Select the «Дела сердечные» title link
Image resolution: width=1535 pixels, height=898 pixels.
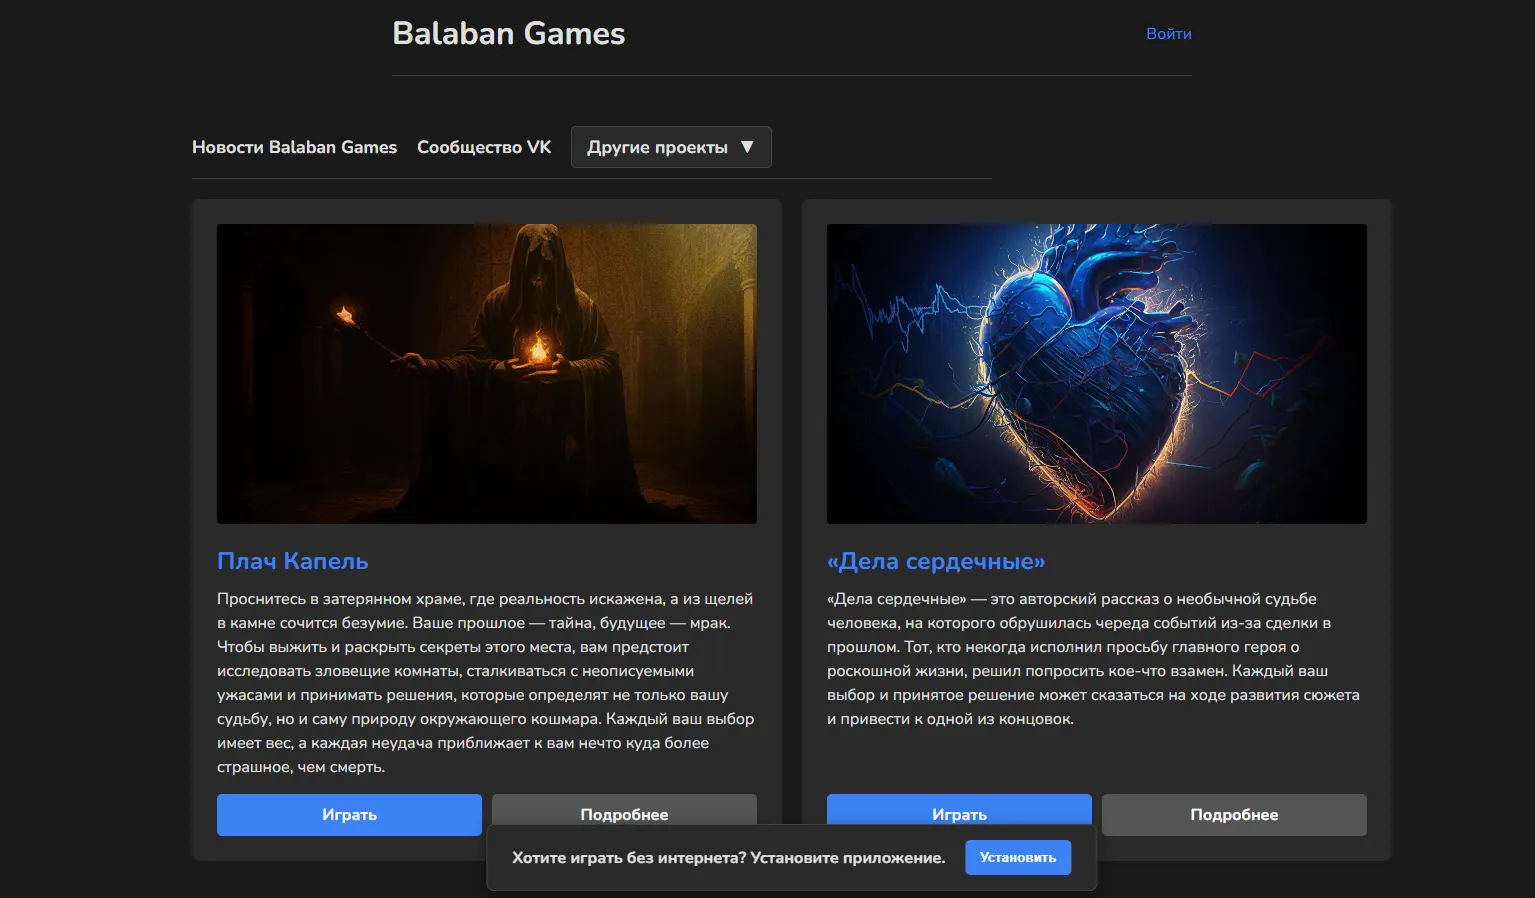(x=935, y=561)
